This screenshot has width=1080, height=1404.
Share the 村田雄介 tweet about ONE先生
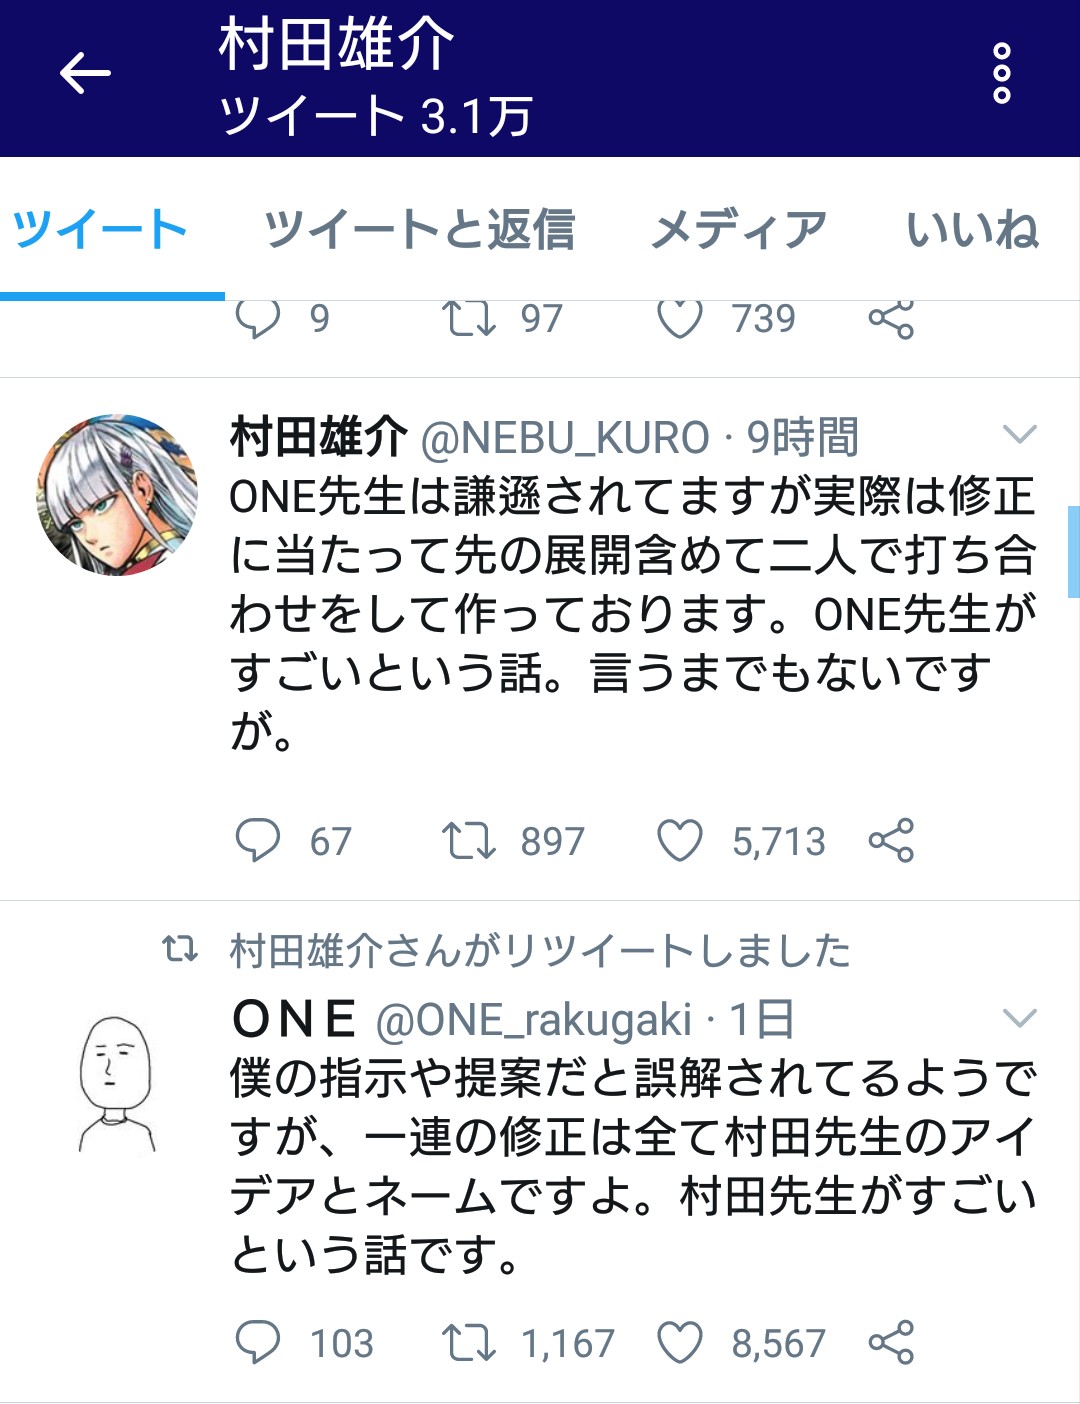pos(891,840)
